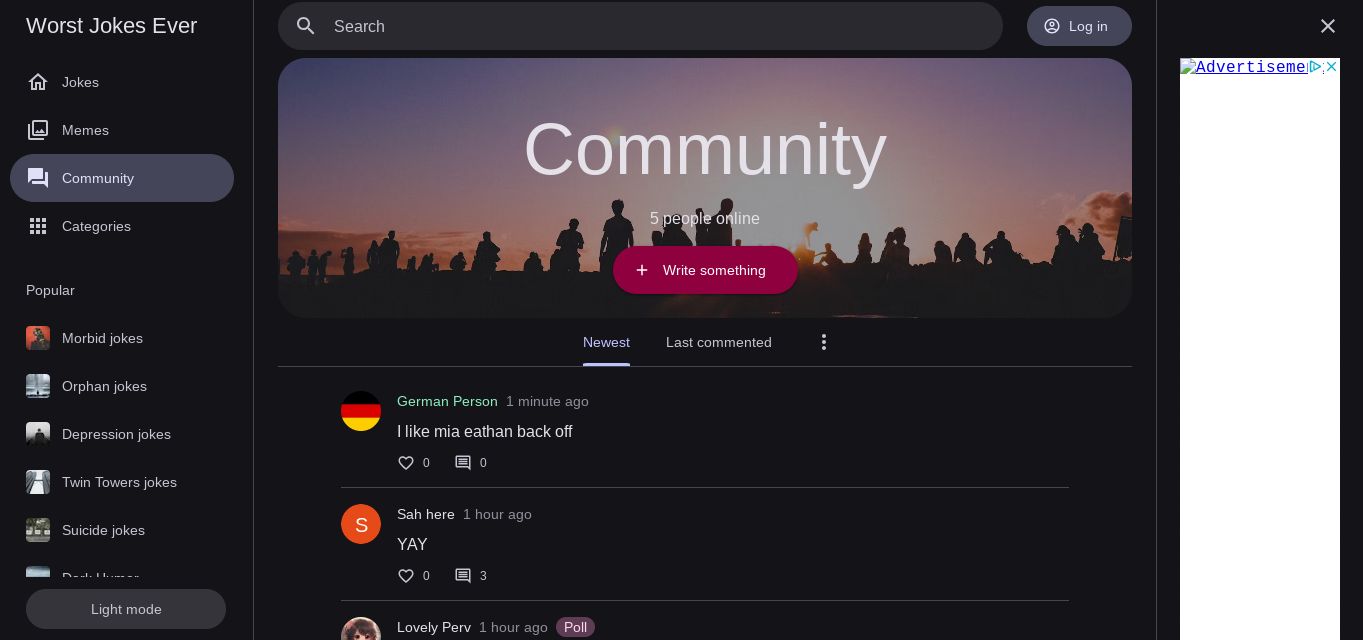This screenshot has width=1363, height=640.
Task: Open the Categories grid icon
Action: click(38, 226)
